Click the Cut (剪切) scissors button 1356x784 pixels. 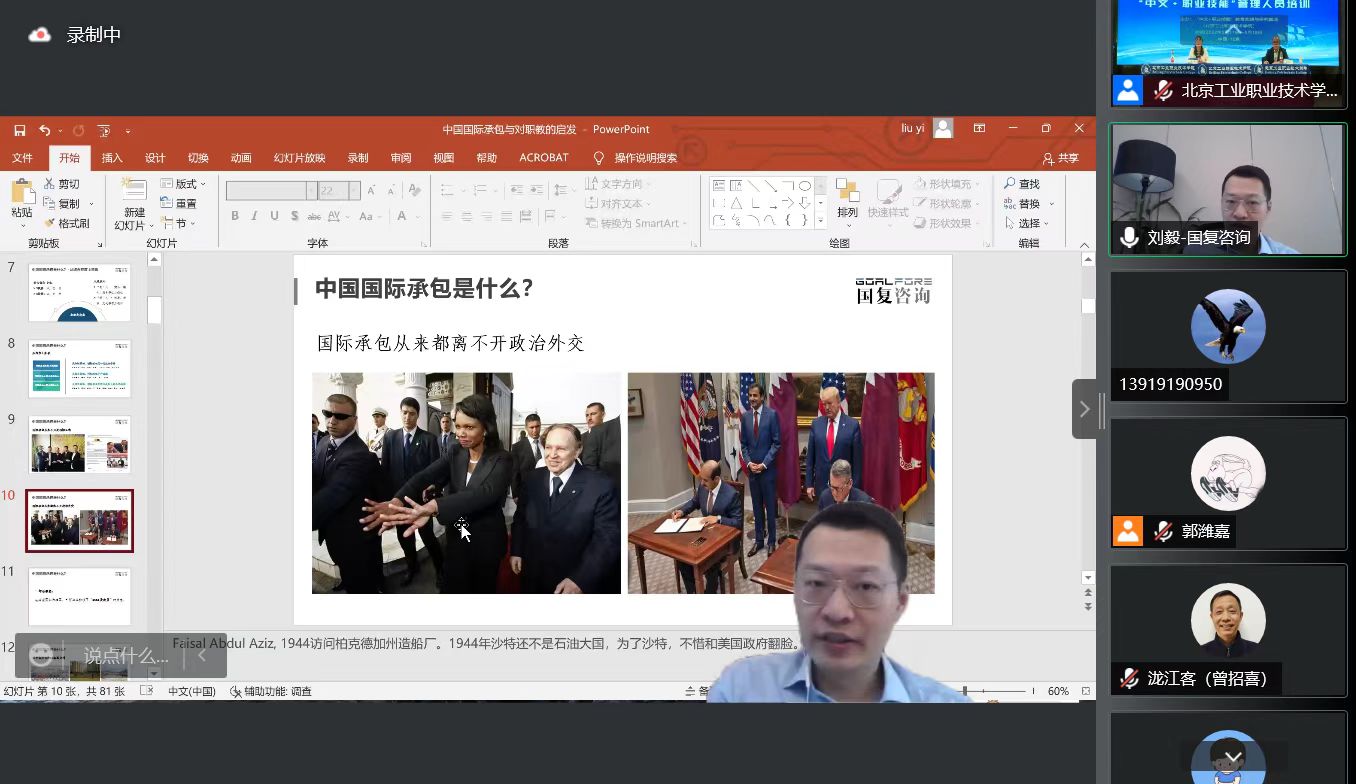(x=61, y=184)
